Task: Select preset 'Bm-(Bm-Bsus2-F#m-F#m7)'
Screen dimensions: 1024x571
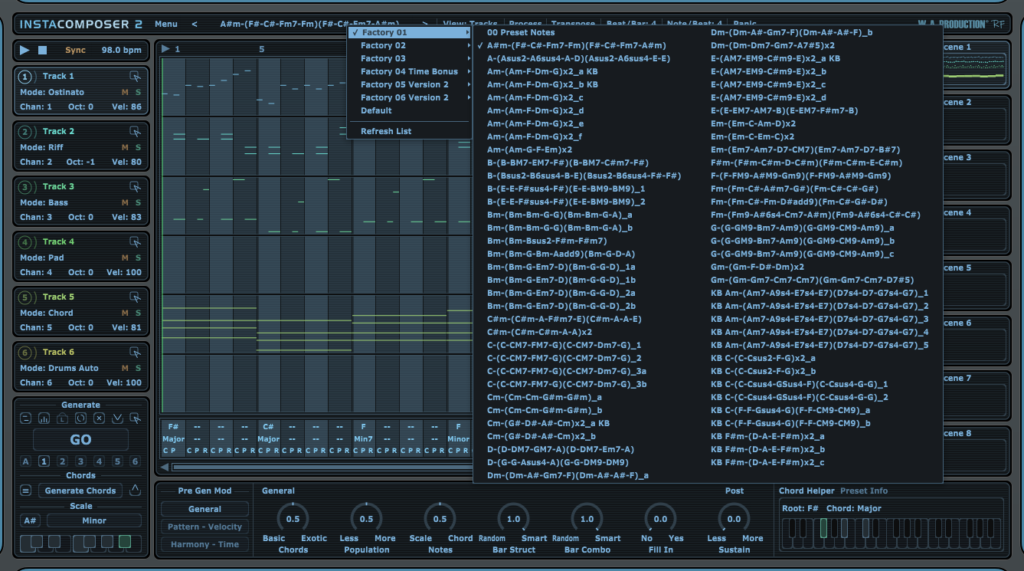Action: pos(547,241)
